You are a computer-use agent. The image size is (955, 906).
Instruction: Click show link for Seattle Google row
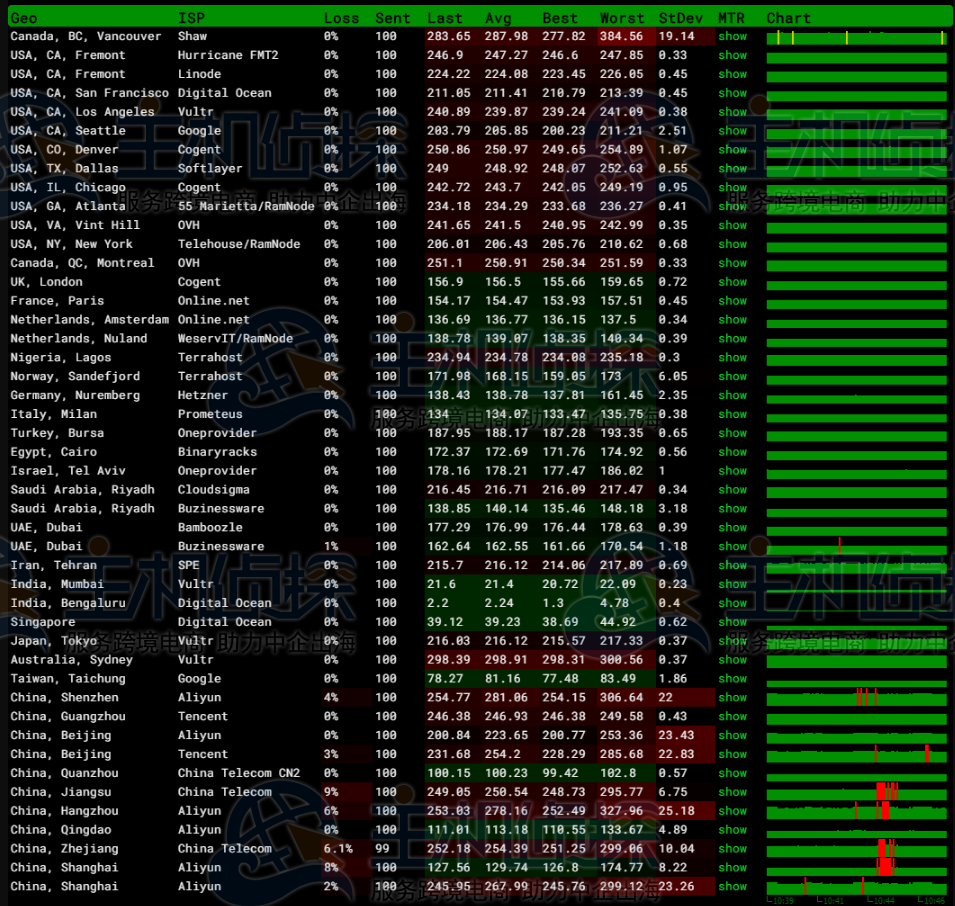[732, 131]
